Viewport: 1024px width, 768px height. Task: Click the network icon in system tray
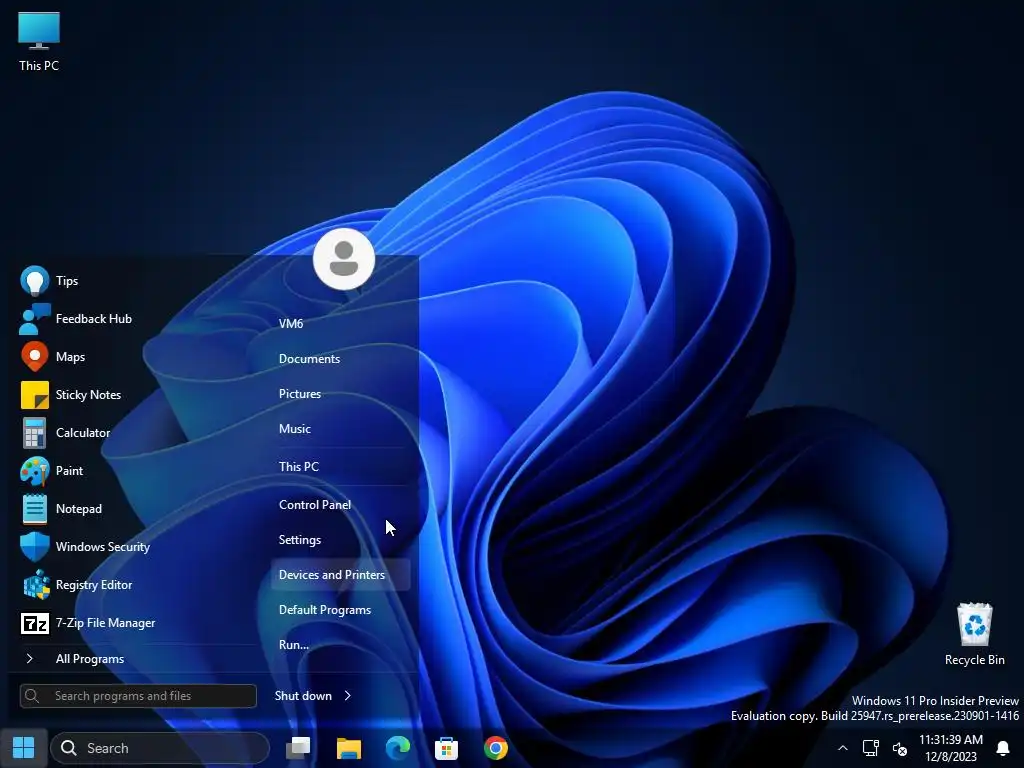coord(871,748)
